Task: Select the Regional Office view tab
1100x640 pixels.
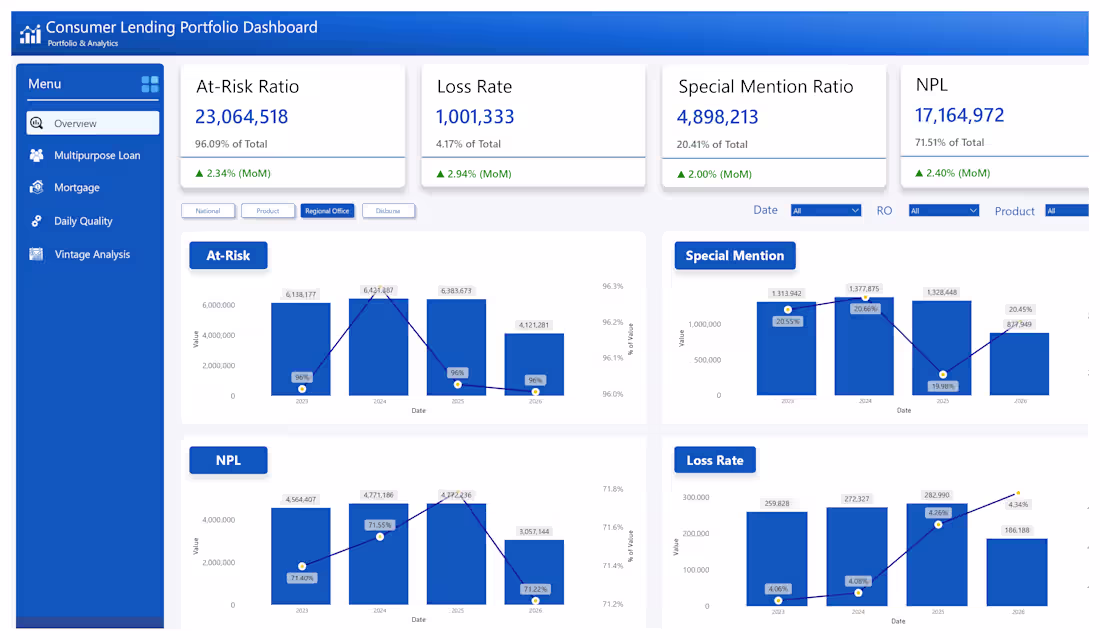Action: coord(327,211)
